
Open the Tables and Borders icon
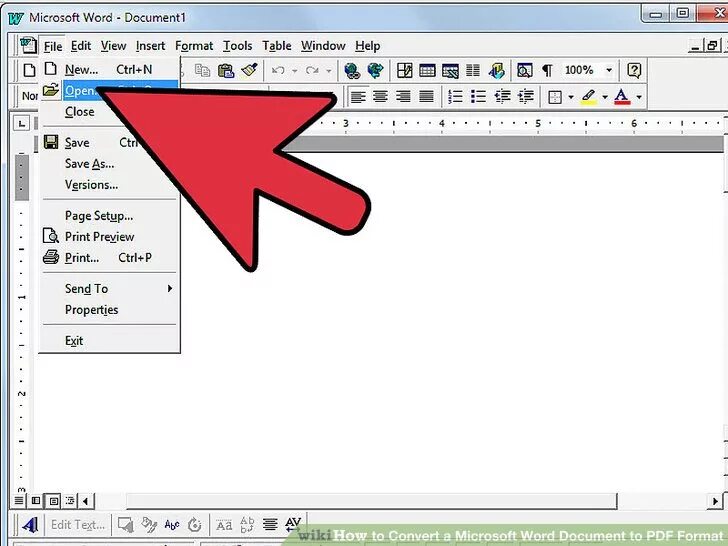coord(404,71)
